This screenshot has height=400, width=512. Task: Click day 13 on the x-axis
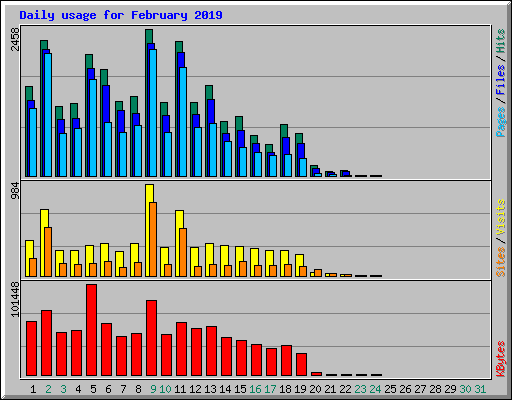point(210,389)
